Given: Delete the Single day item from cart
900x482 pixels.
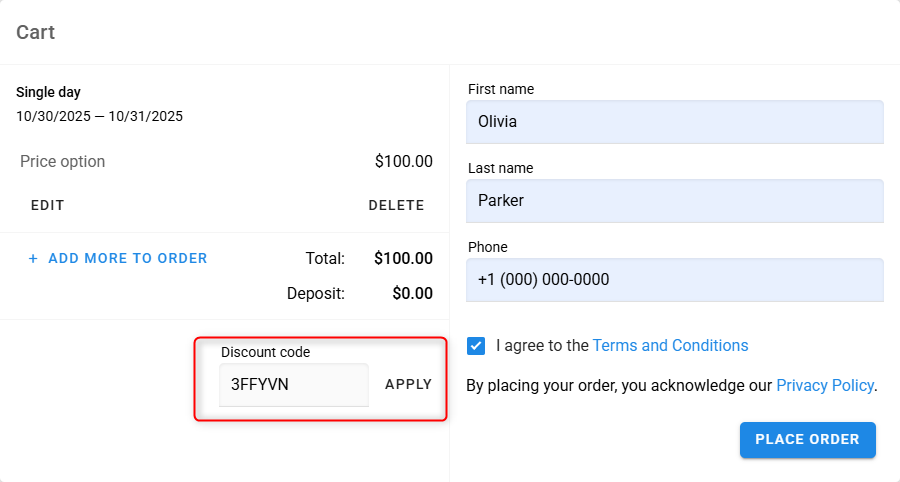Looking at the screenshot, I should (x=396, y=205).
